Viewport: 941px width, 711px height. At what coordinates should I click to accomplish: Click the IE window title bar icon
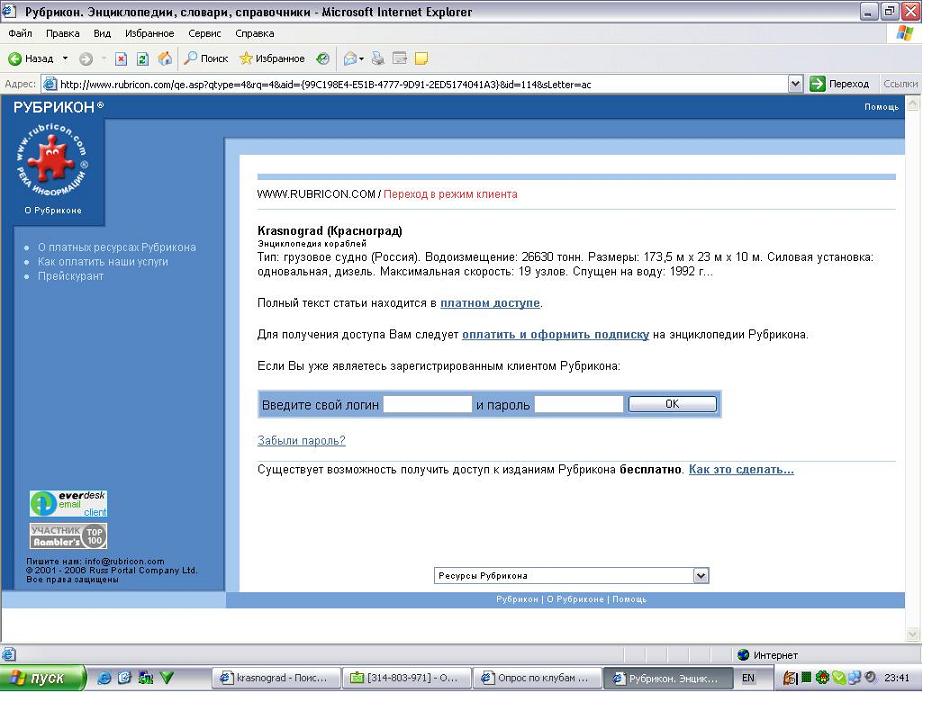(10, 11)
